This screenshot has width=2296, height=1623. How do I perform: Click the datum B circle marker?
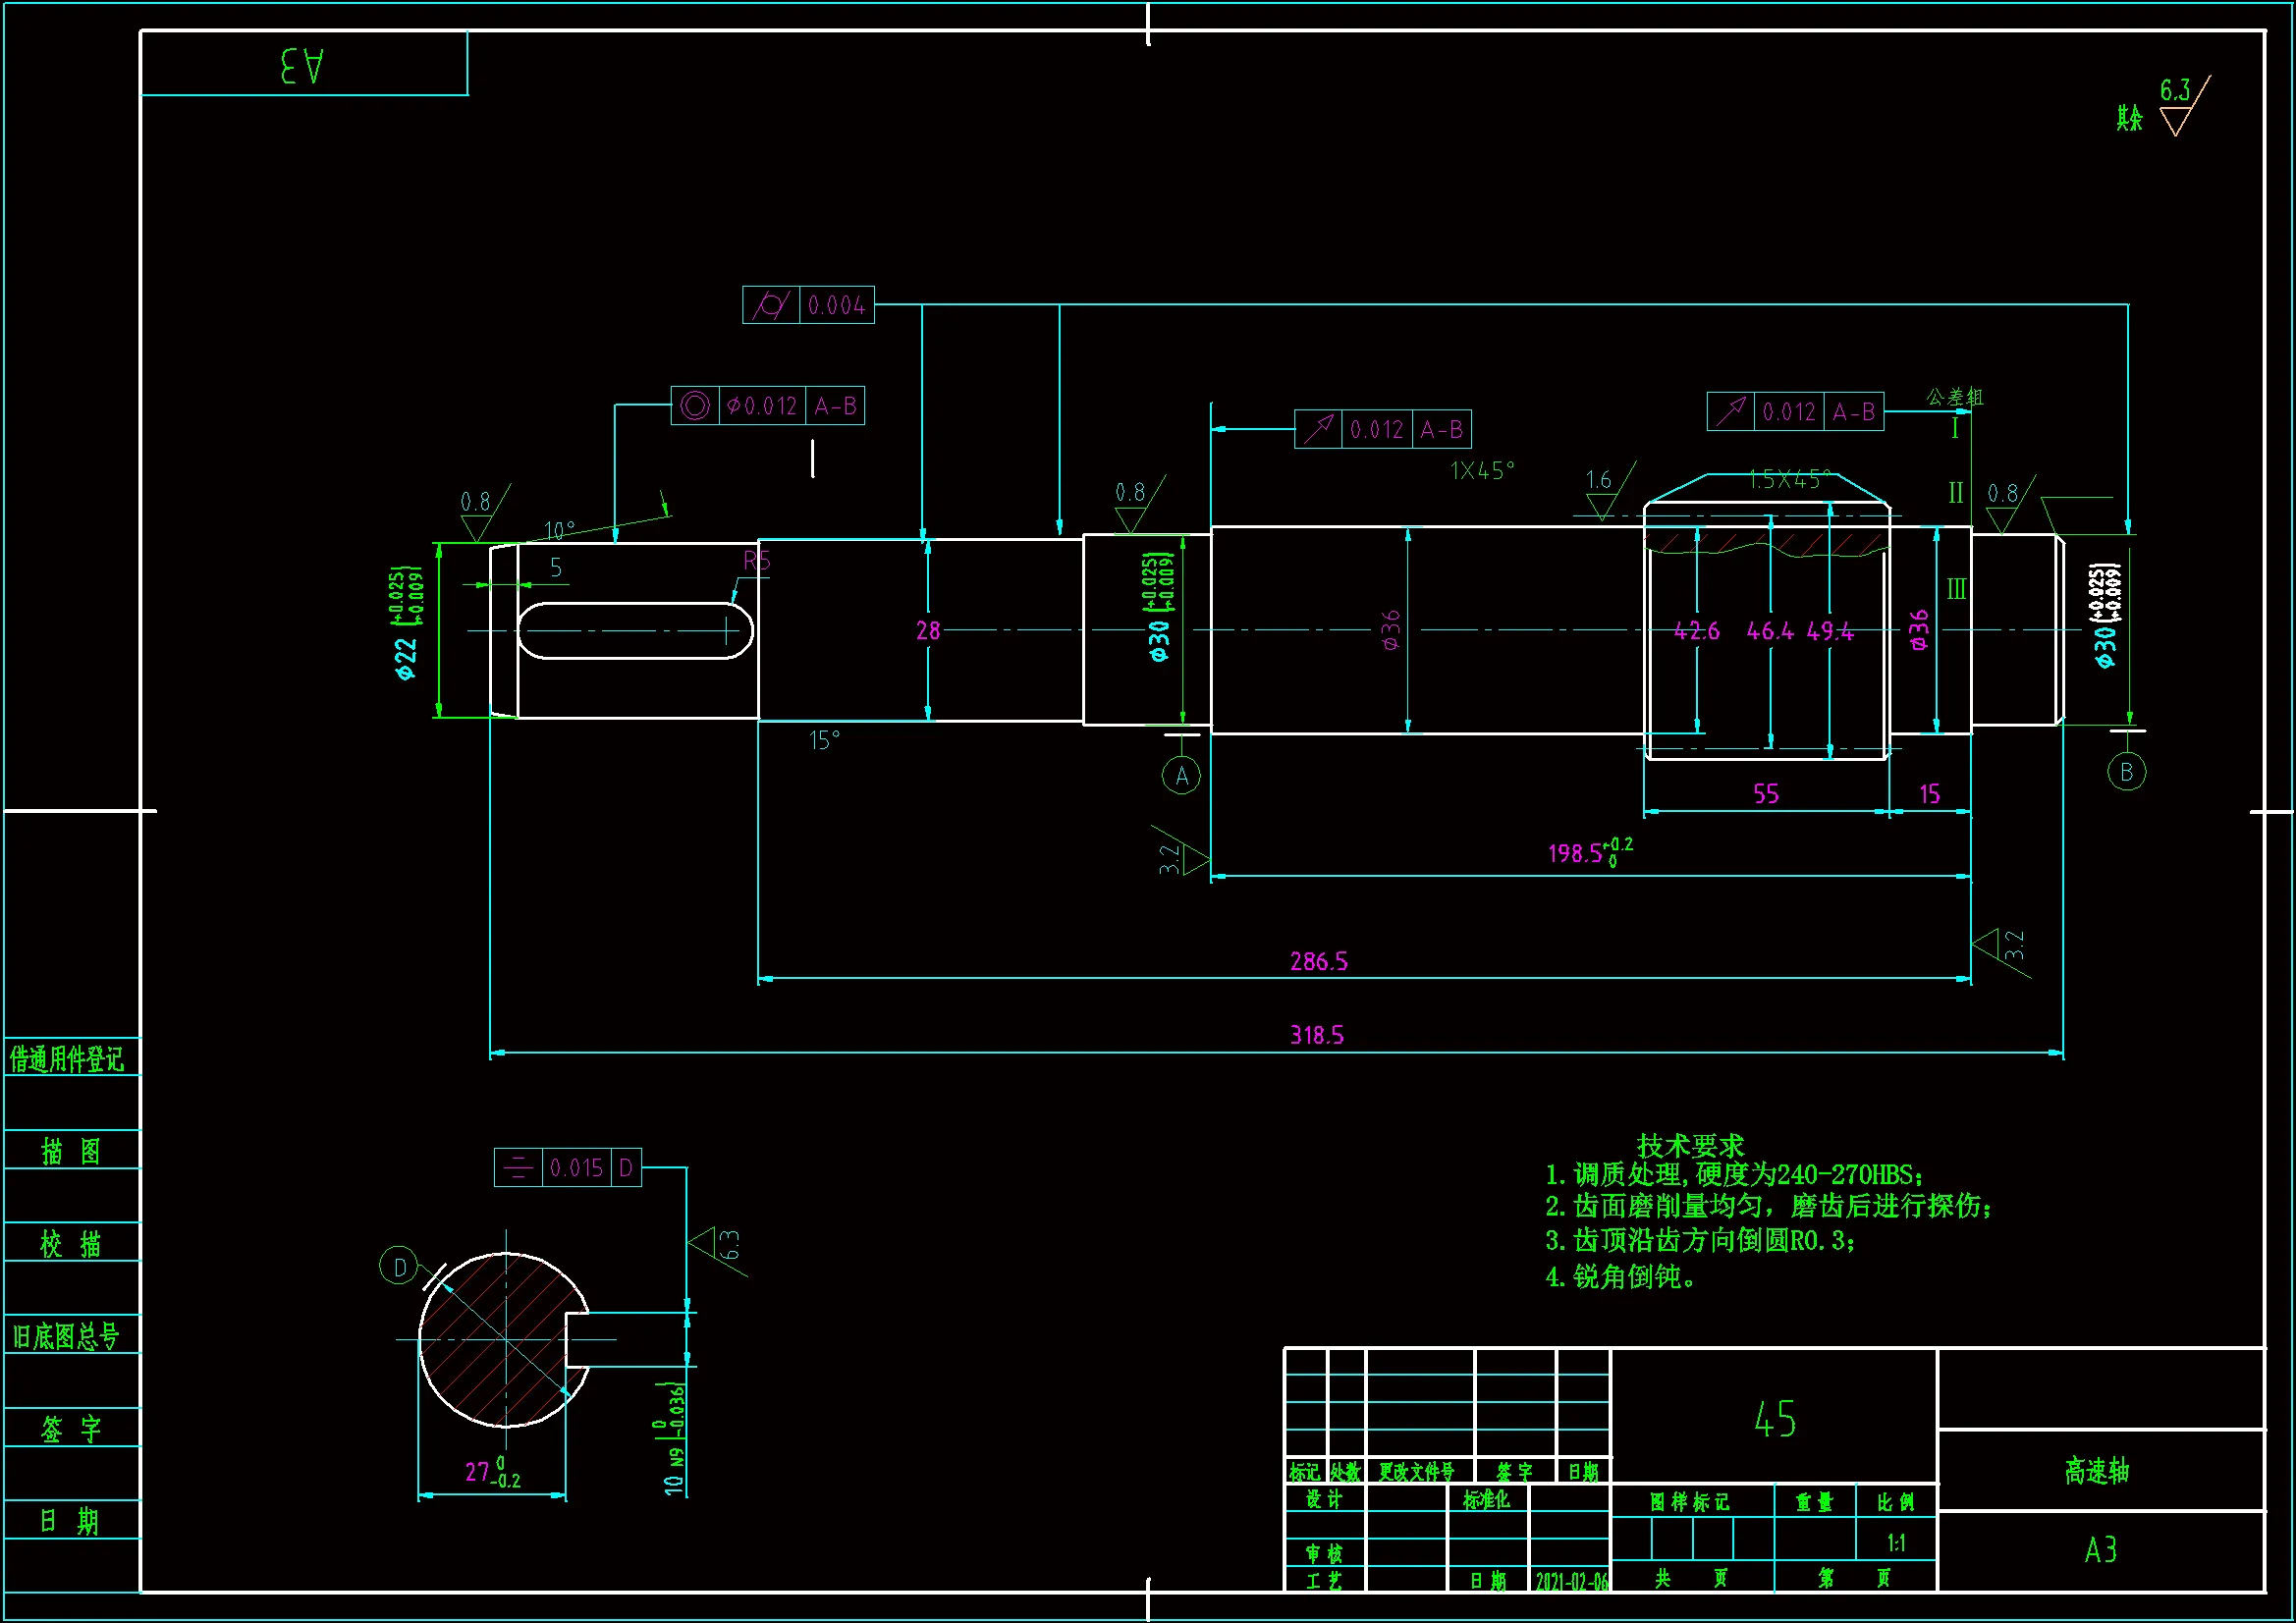pyautogui.click(x=2126, y=771)
